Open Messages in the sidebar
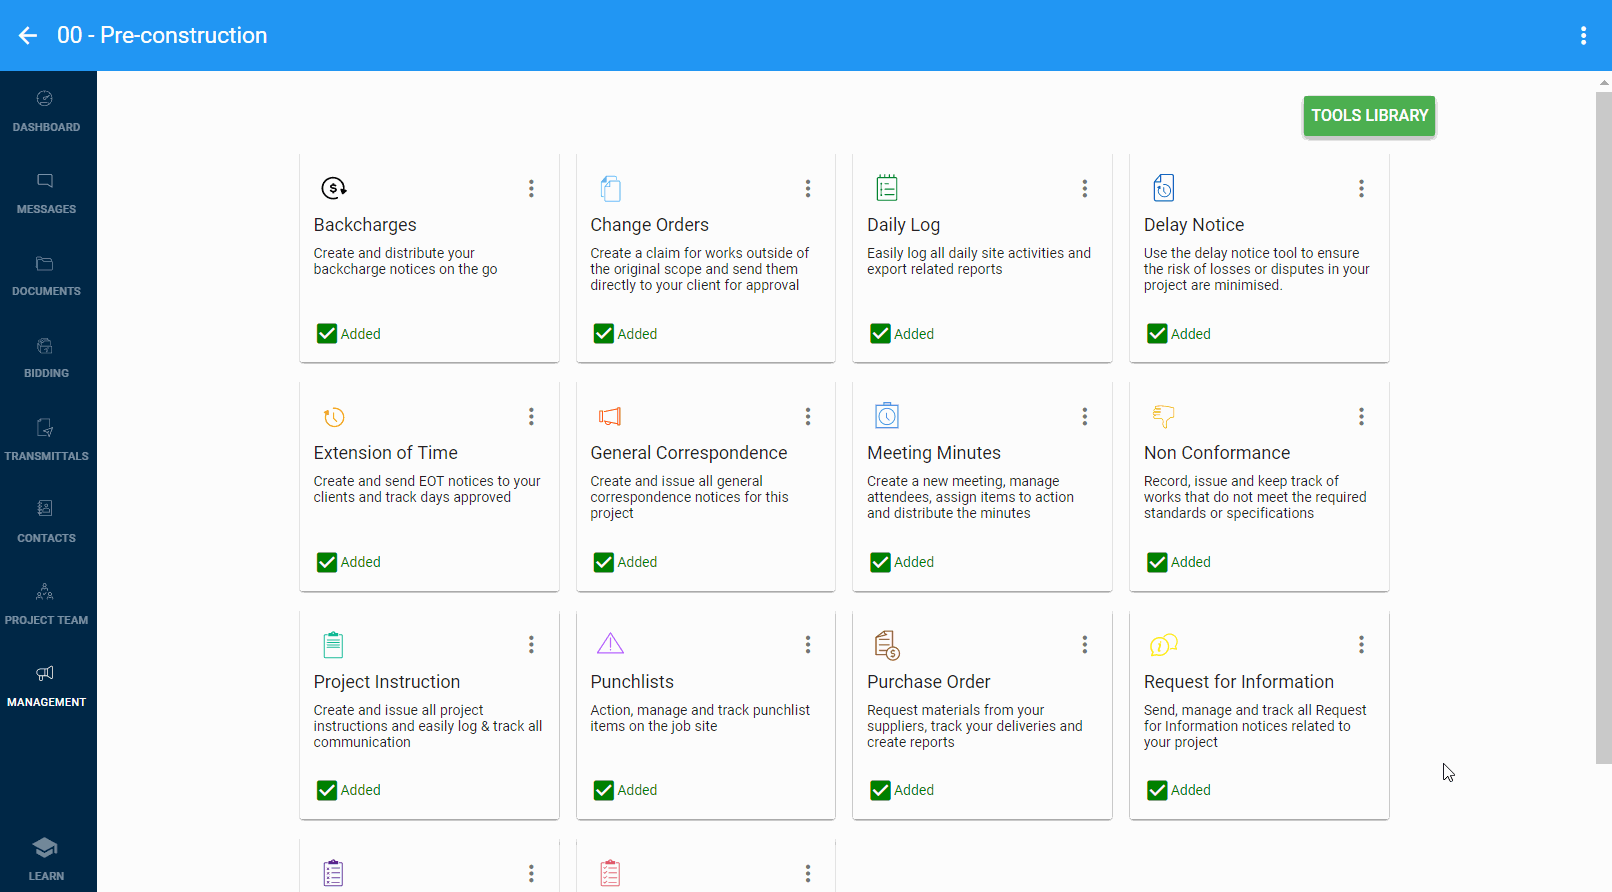 coord(46,193)
